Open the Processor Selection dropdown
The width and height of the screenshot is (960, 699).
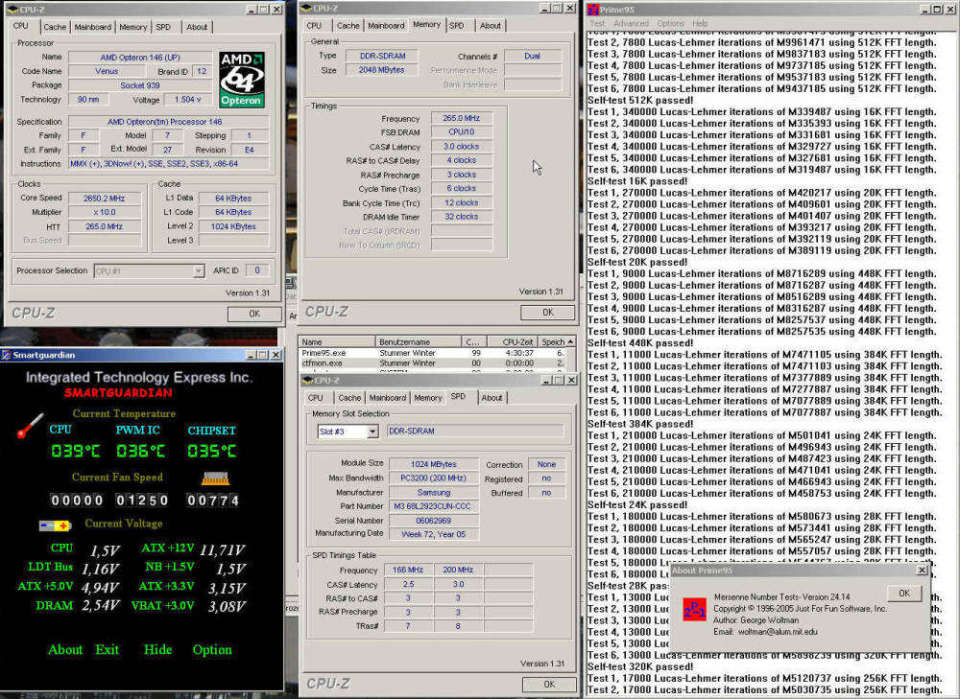pos(198,271)
